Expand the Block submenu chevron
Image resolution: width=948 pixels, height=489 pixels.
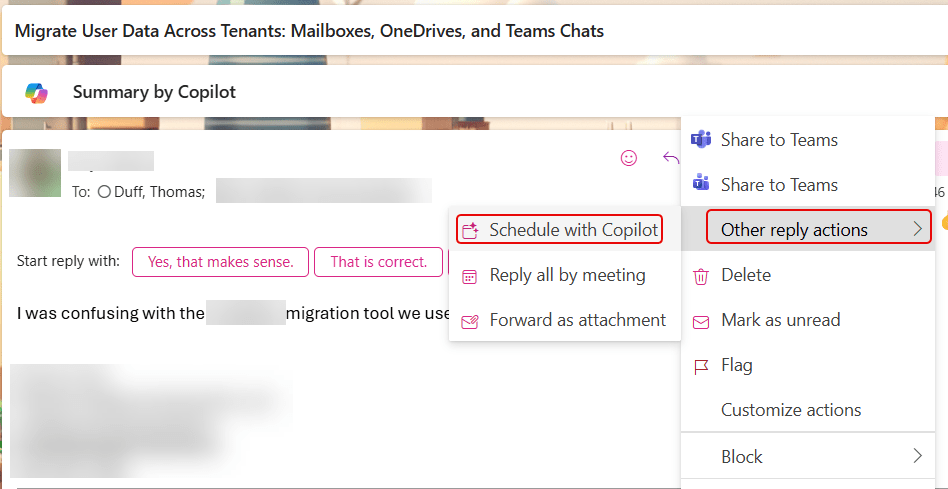[x=917, y=456]
